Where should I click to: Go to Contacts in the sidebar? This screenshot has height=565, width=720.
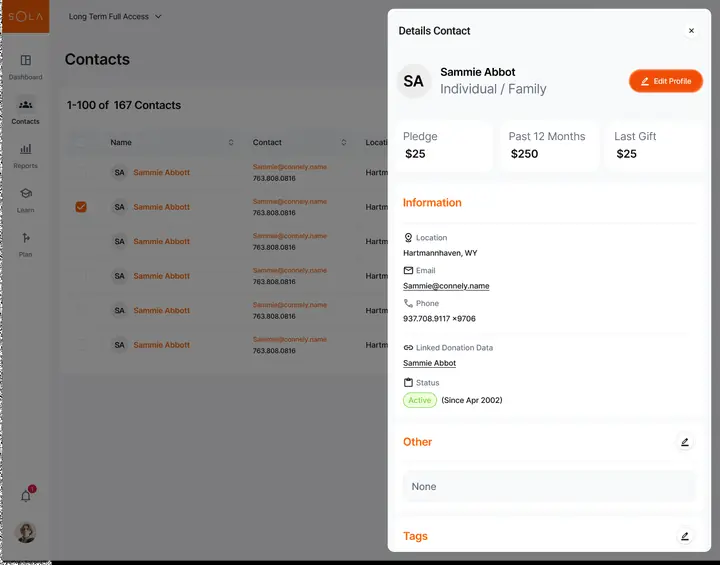[x=26, y=111]
